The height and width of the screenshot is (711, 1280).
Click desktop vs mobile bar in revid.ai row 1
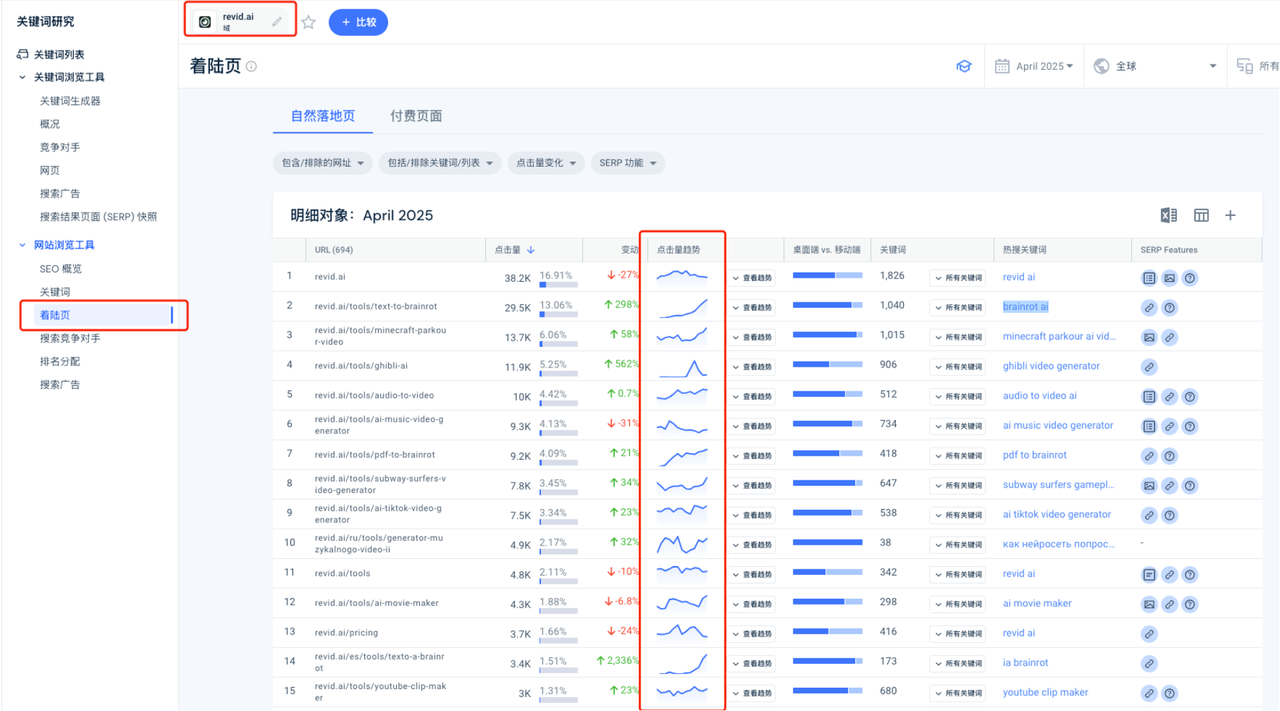coord(828,275)
